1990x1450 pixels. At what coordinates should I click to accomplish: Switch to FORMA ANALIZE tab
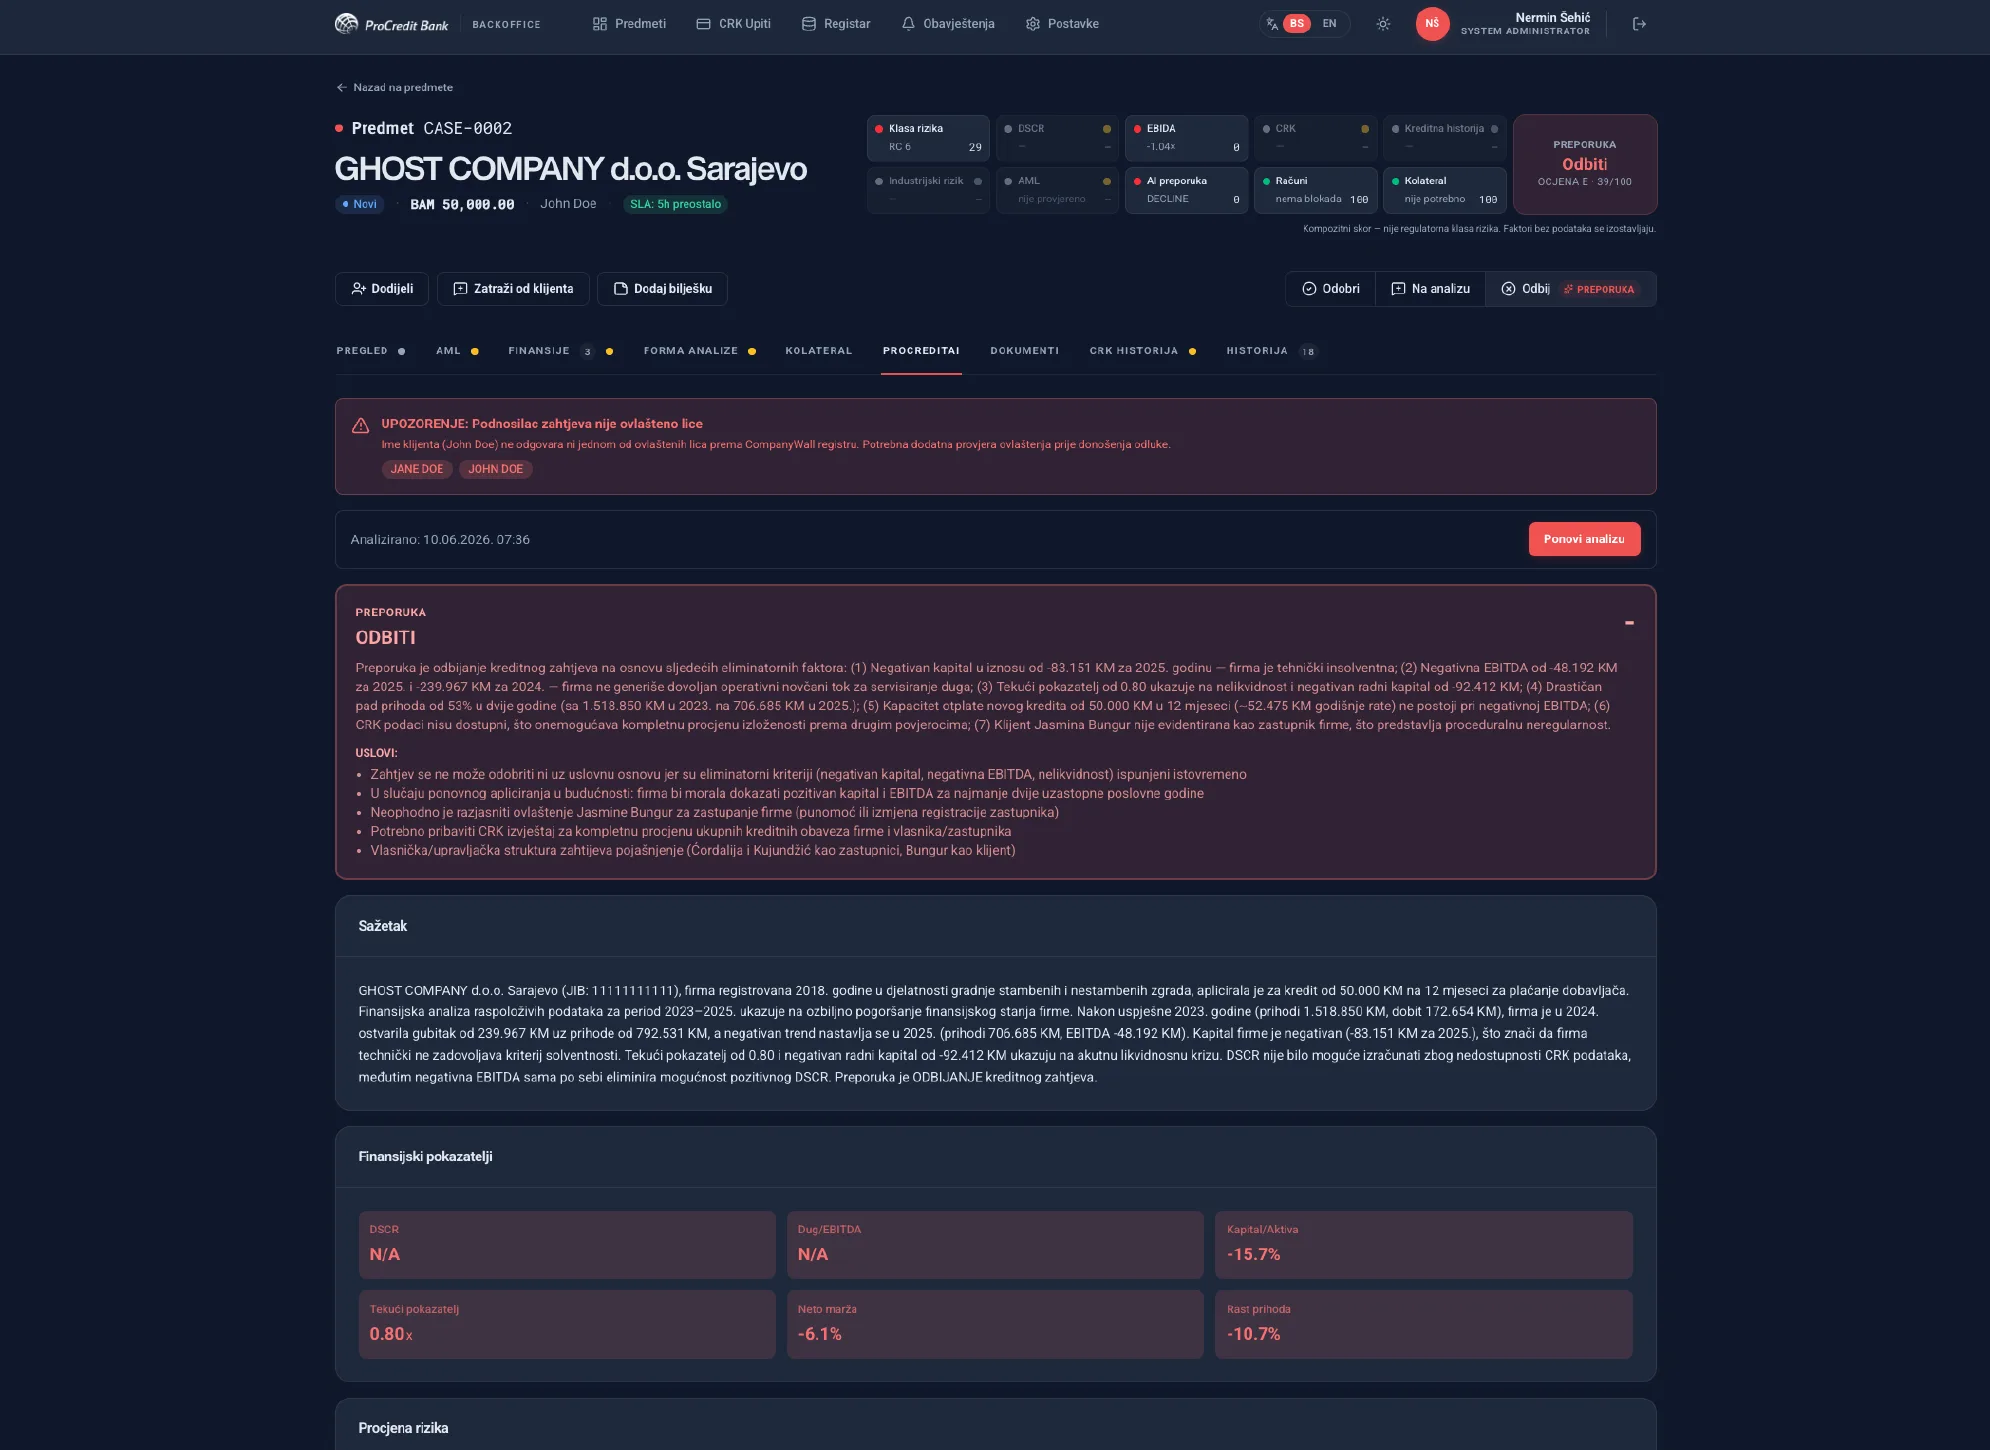(x=699, y=351)
